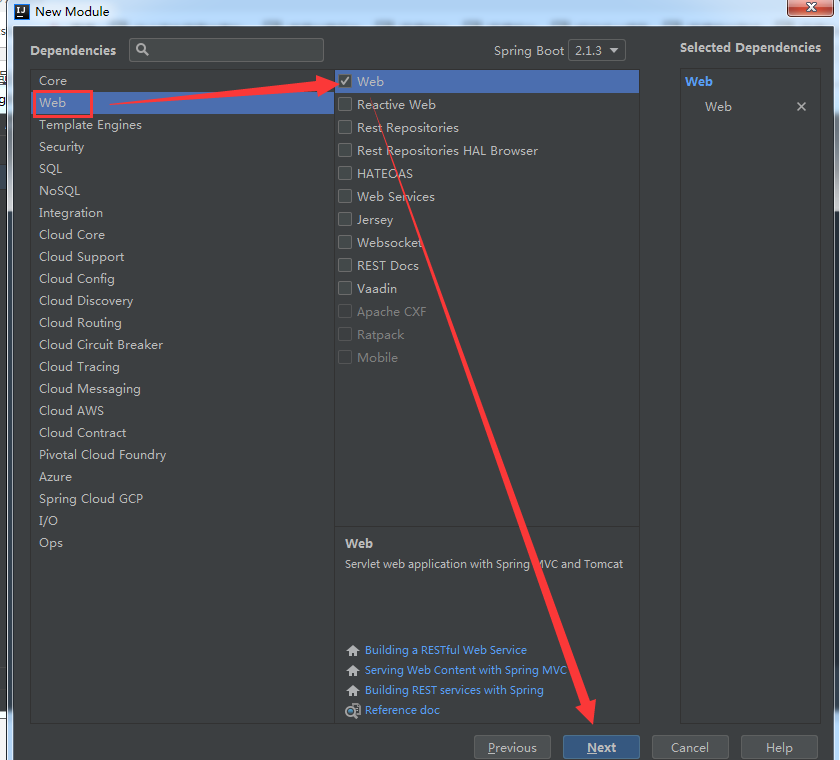The height and width of the screenshot is (760, 840).
Task: Select the Cloud Core category
Action: point(182,234)
